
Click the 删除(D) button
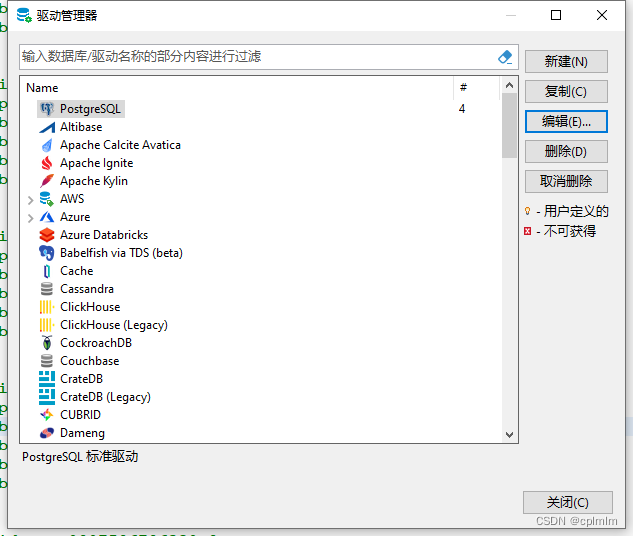pyautogui.click(x=566, y=151)
